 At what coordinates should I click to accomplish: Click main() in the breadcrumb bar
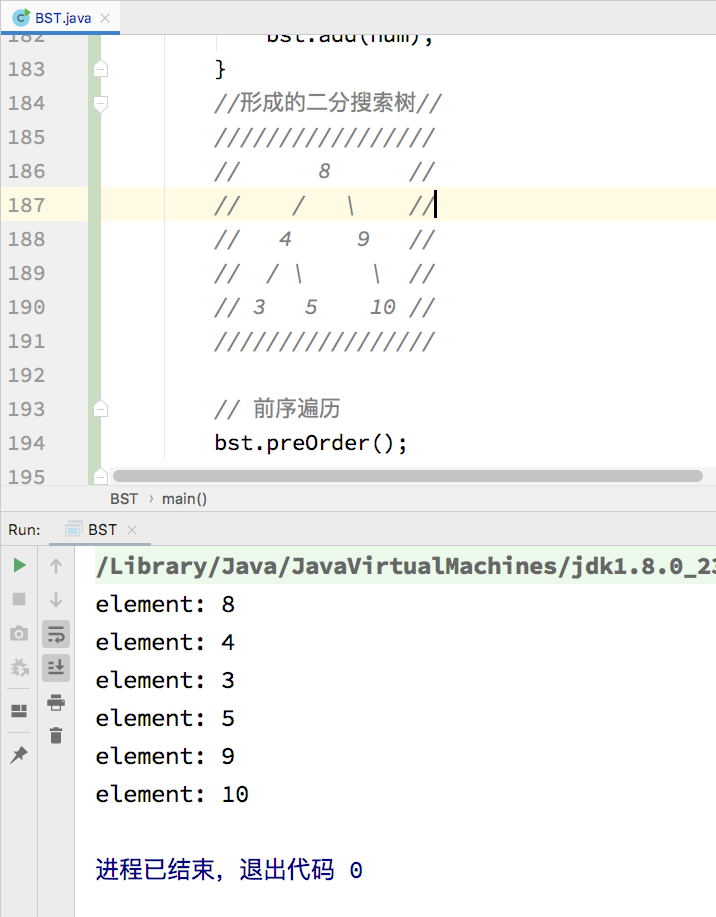[x=185, y=499]
